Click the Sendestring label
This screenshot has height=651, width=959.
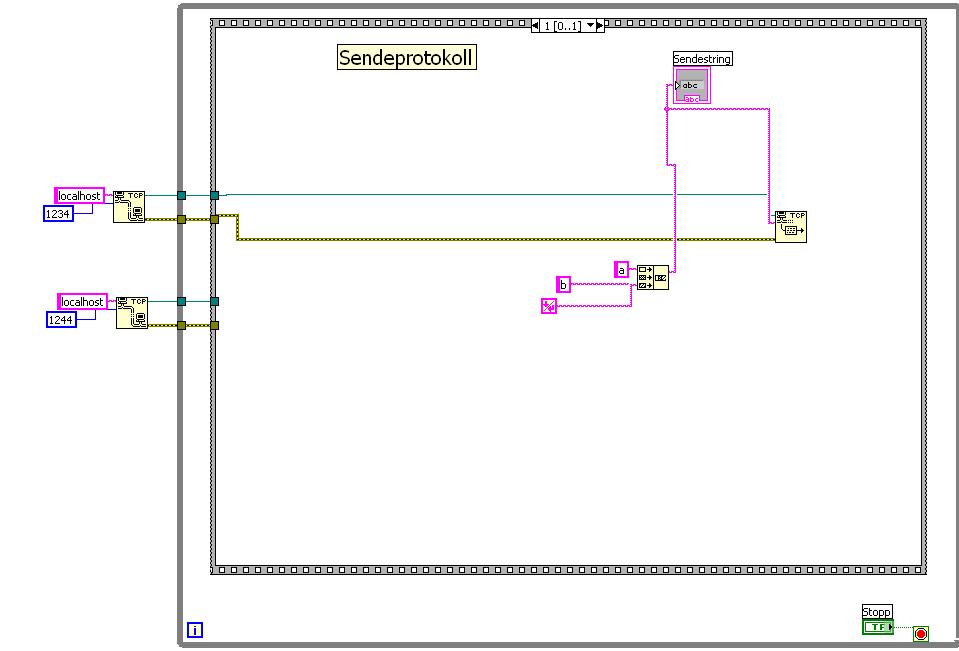(702, 59)
